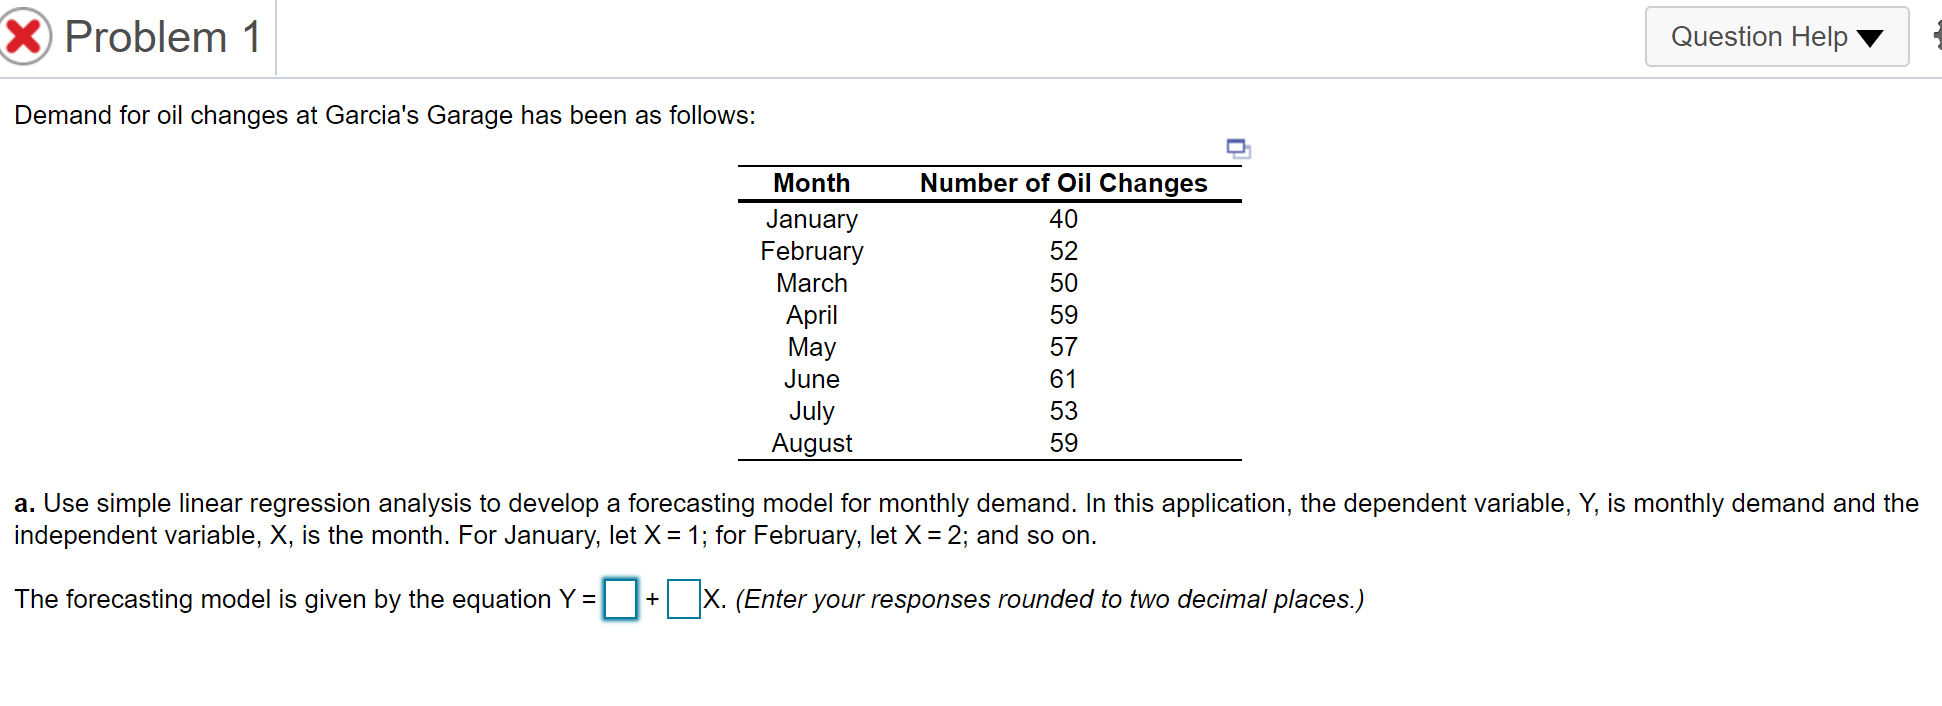Select the Number of Oil Changes column header
Image resolution: width=1942 pixels, height=706 pixels.
coord(1064,183)
